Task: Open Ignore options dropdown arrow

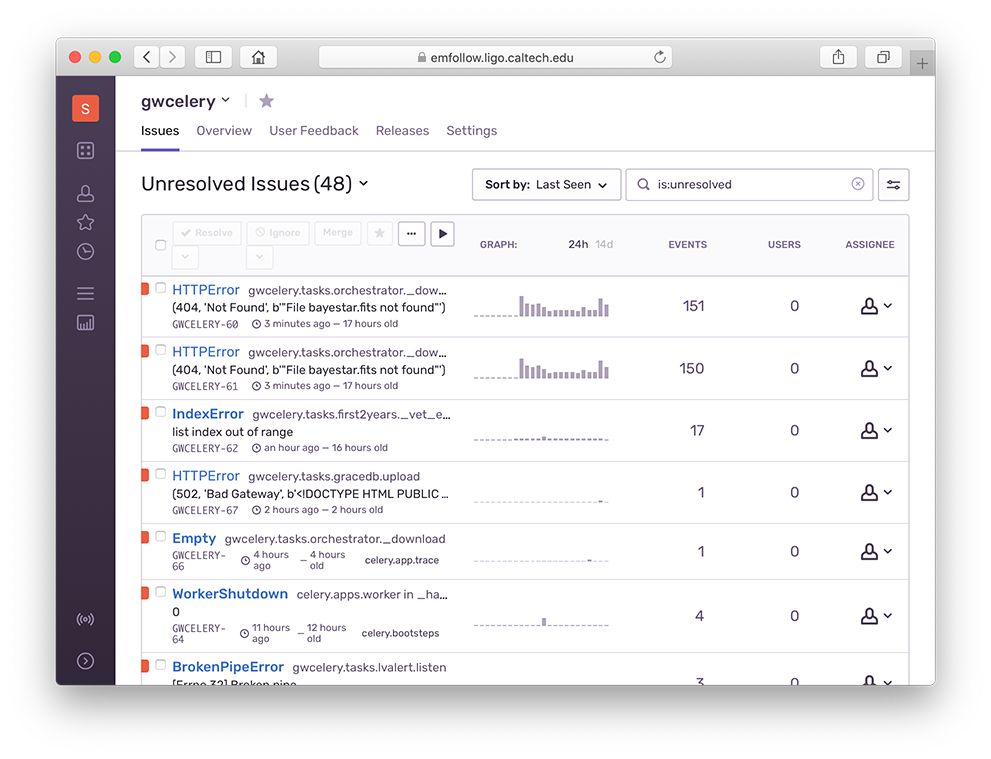Action: click(x=260, y=257)
